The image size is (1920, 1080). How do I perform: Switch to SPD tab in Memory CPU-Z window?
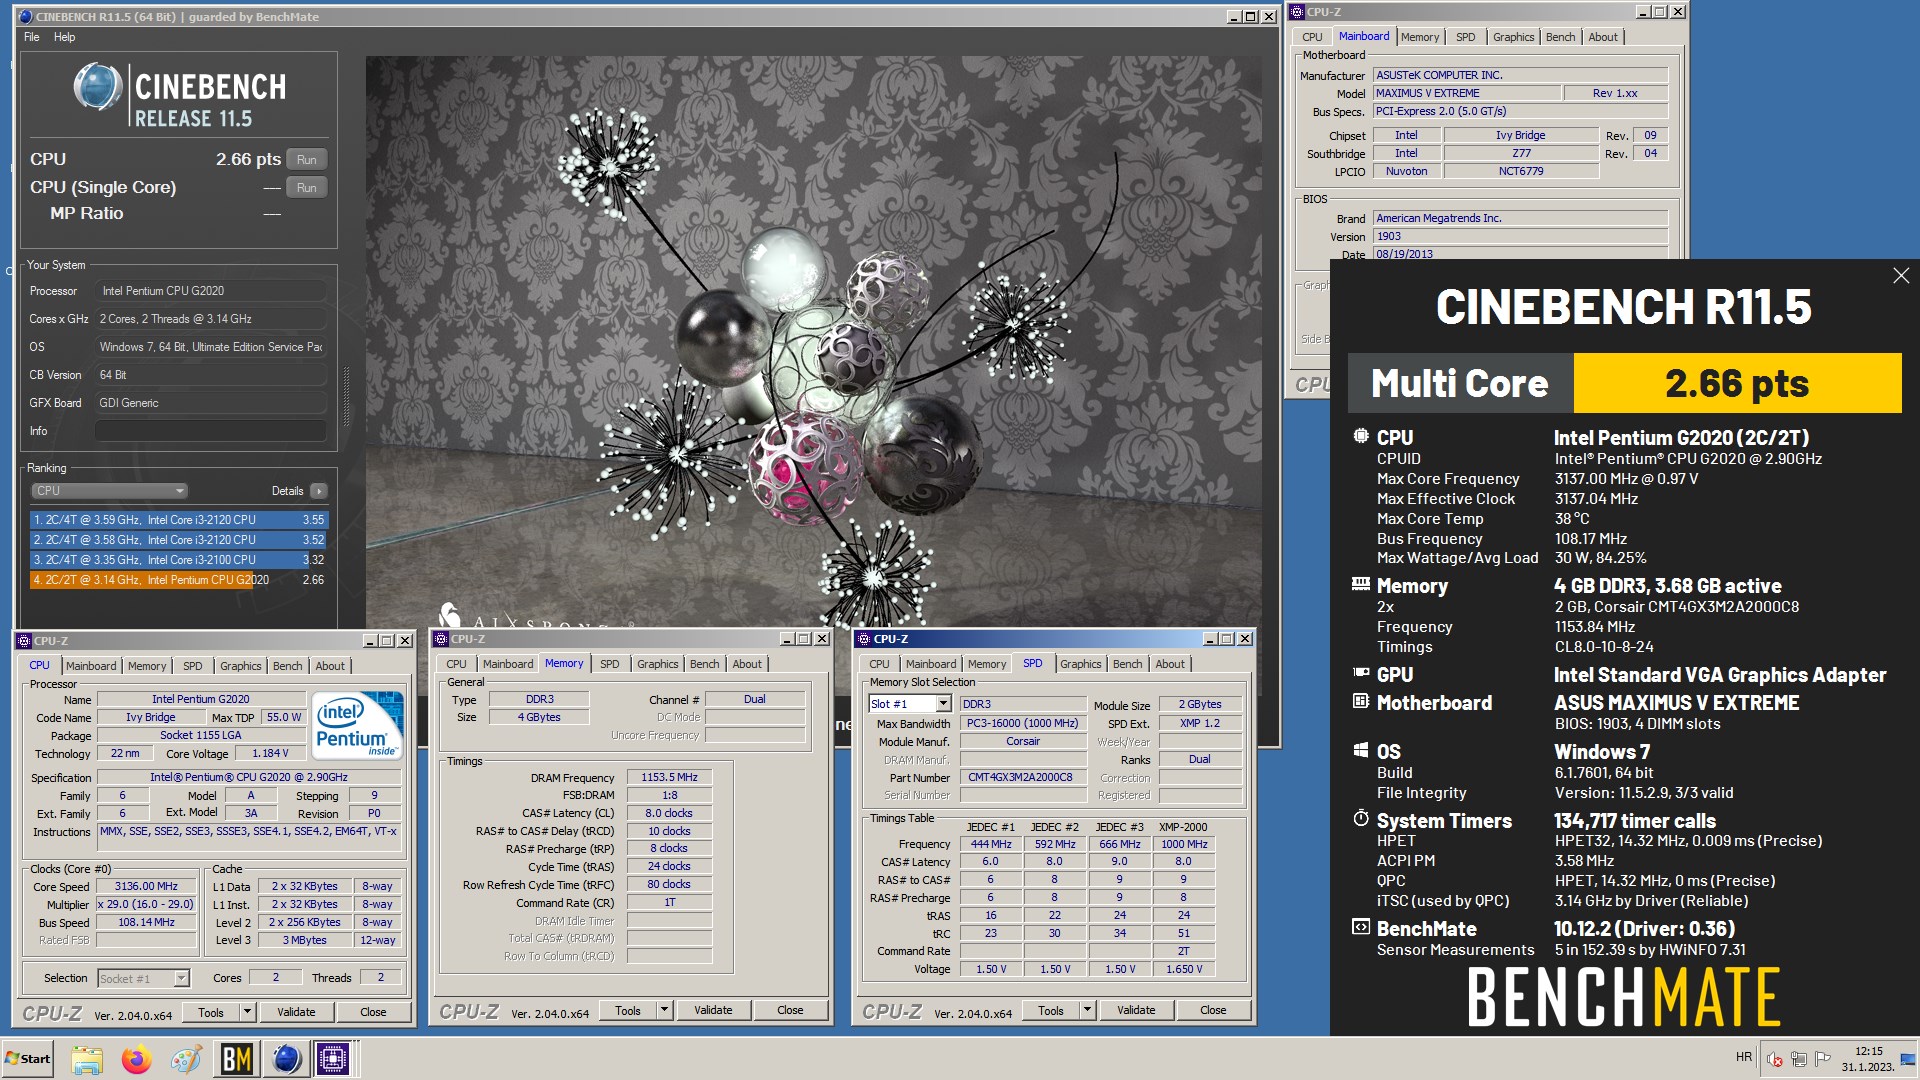click(609, 664)
